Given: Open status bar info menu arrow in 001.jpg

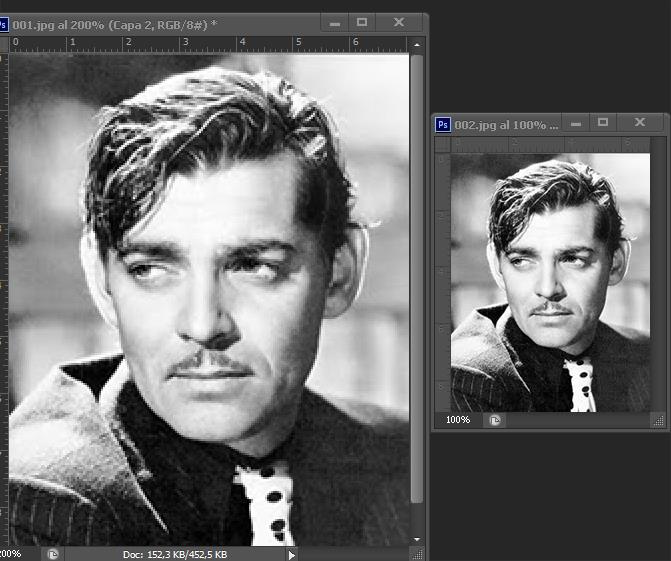Looking at the screenshot, I should (x=291, y=555).
